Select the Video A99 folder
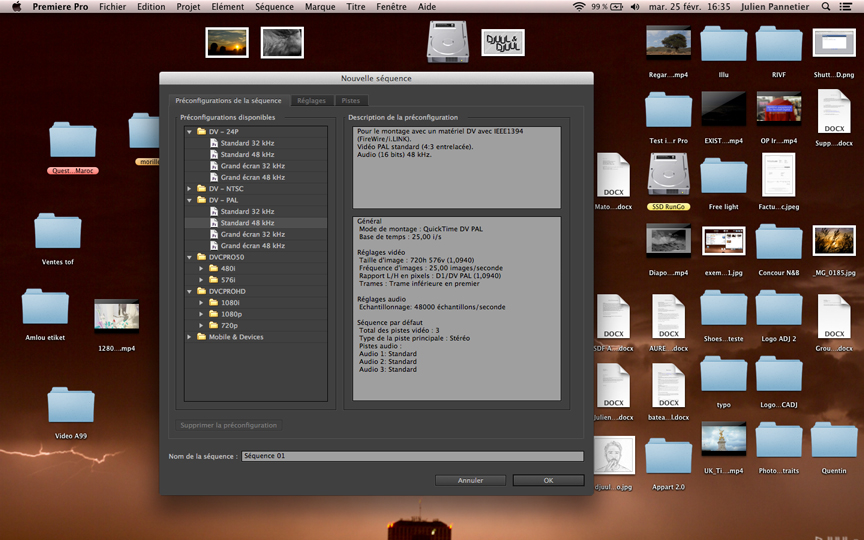 71,405
